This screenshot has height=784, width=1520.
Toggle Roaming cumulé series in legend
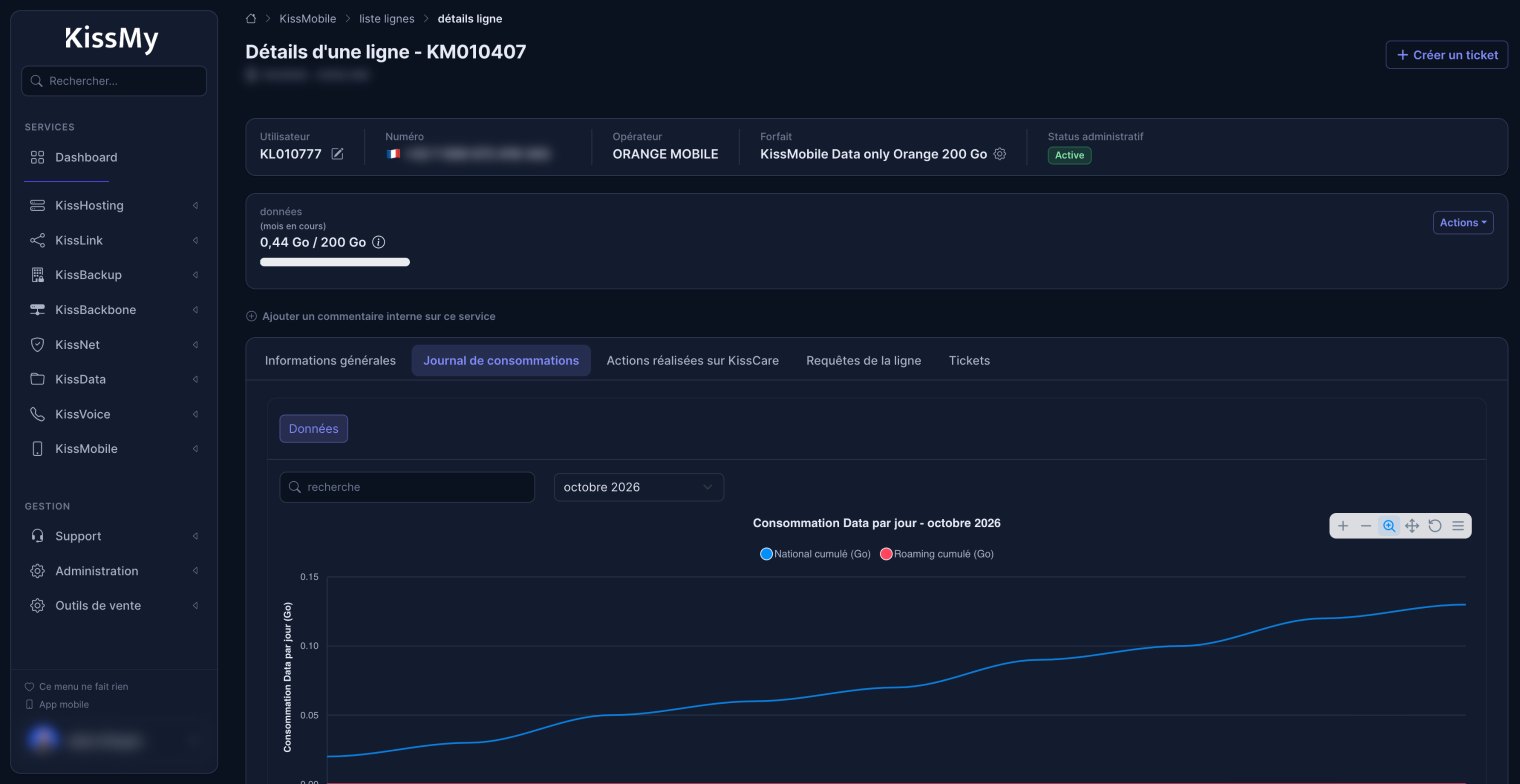click(x=937, y=554)
